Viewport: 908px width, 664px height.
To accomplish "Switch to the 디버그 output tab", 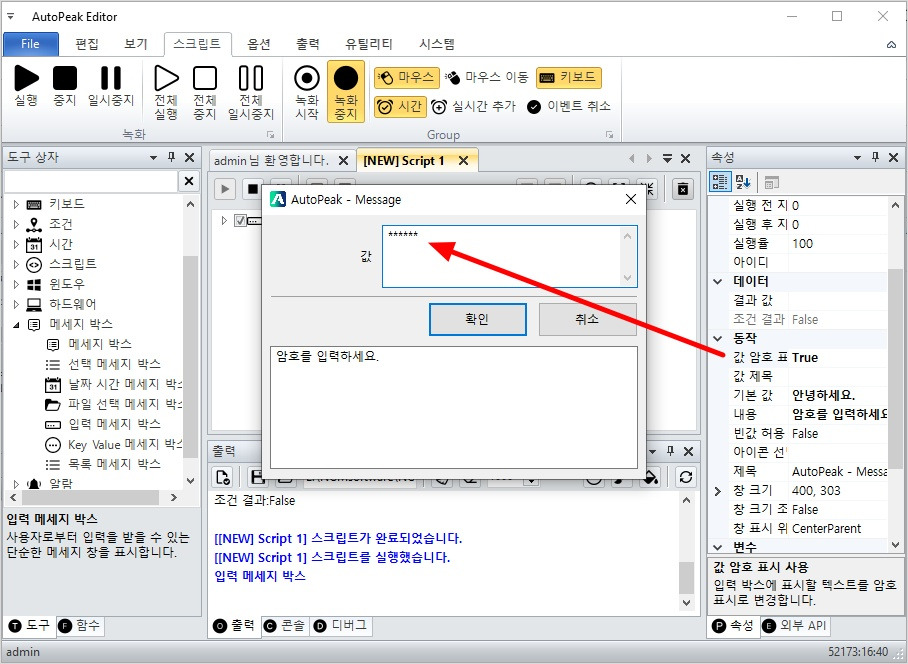I will click(340, 626).
